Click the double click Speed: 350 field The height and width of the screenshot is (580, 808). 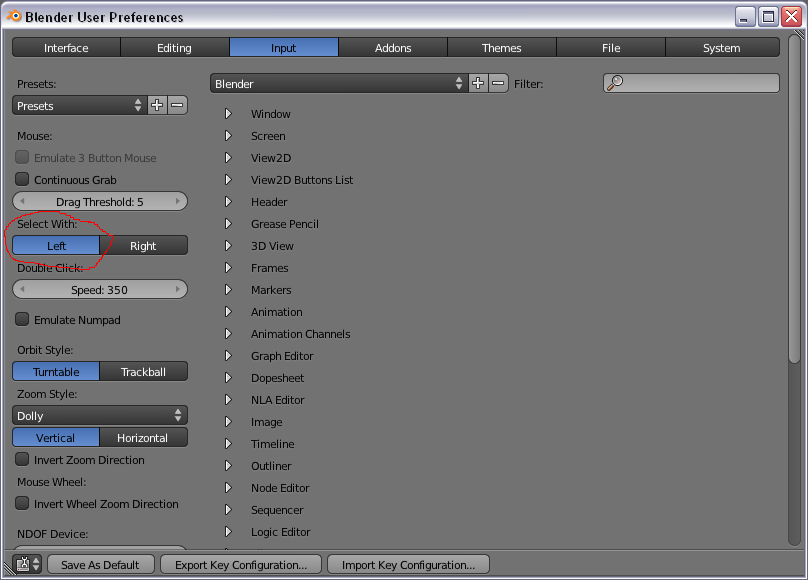click(x=100, y=289)
